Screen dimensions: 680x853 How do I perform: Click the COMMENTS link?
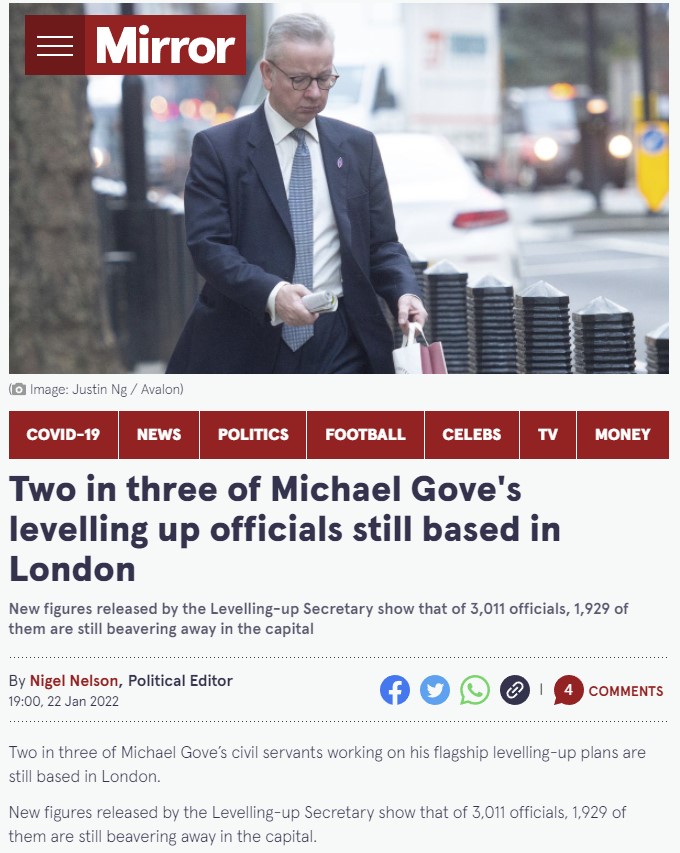pos(626,691)
